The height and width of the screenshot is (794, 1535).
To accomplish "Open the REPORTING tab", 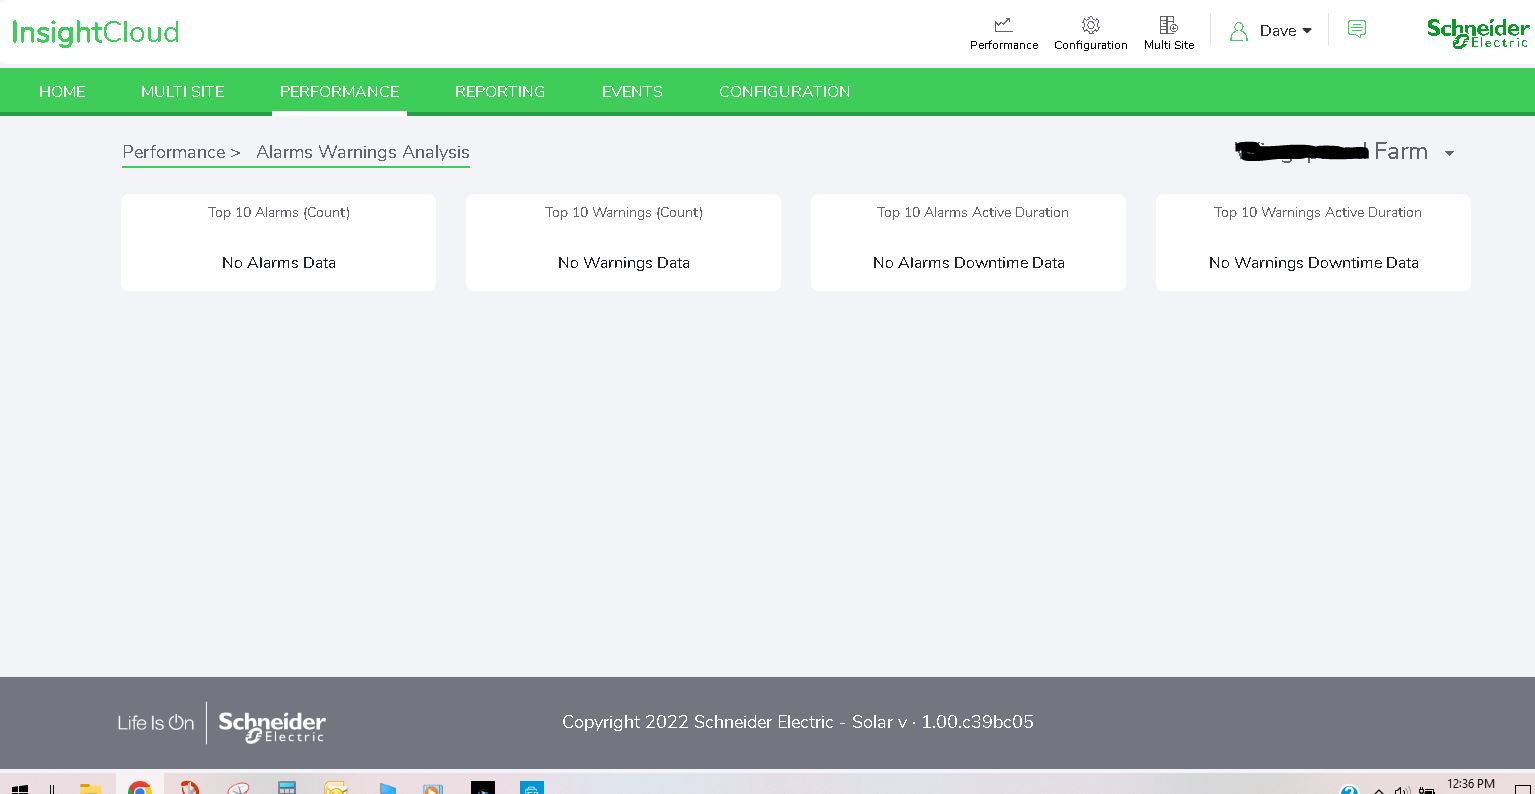I will pos(500,91).
